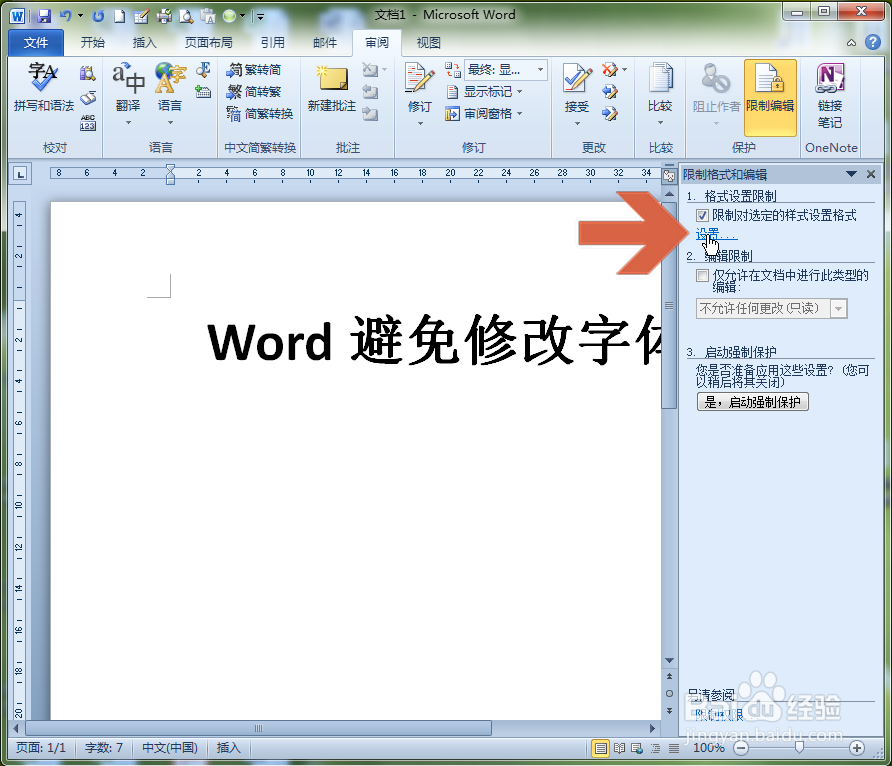Open Simplified-Traditional conversion options
892x766 pixels.
pos(259,114)
